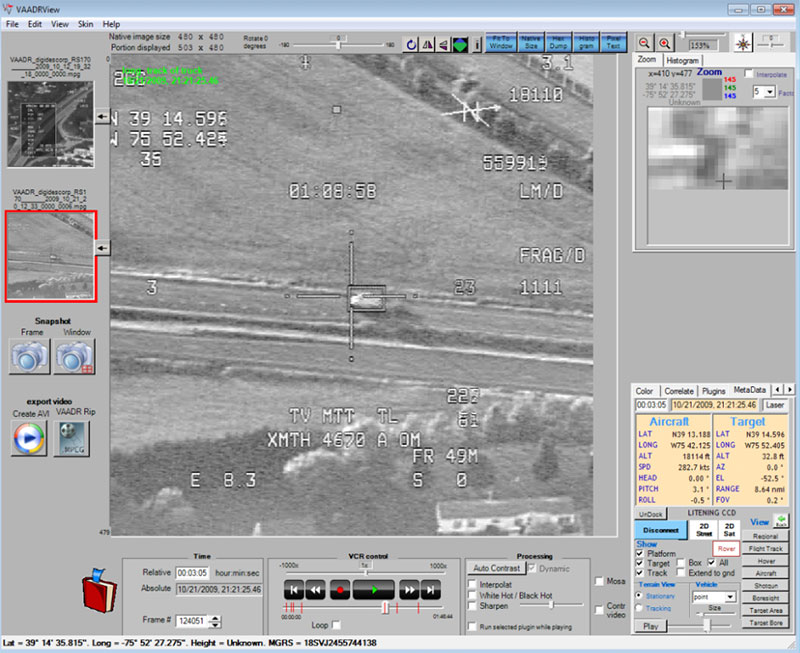This screenshot has width=800, height=653.
Task: Click the rotate image icon in toolbar
Action: pyautogui.click(x=412, y=44)
